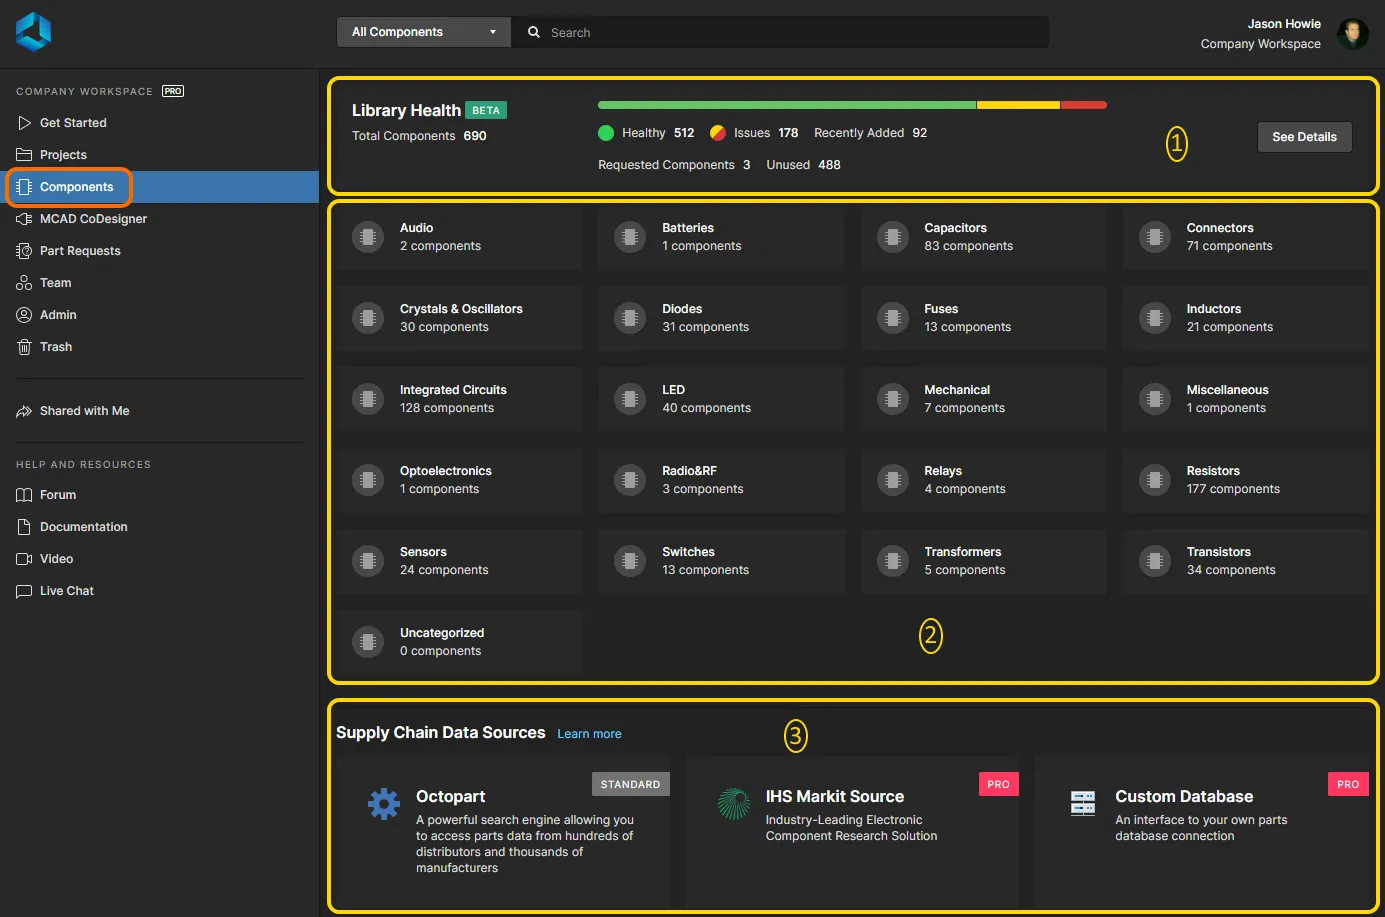Screen dimensions: 1385x917
Task: Click the Part Requests icon
Action: click(x=24, y=251)
